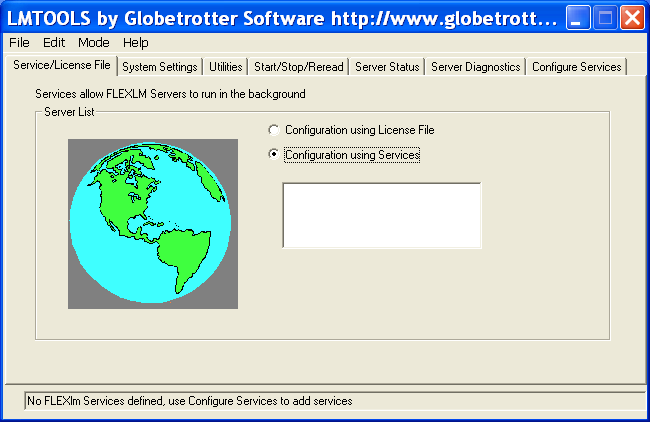Open the Server Diagnostics tab
This screenshot has height=422, width=650.
click(475, 67)
